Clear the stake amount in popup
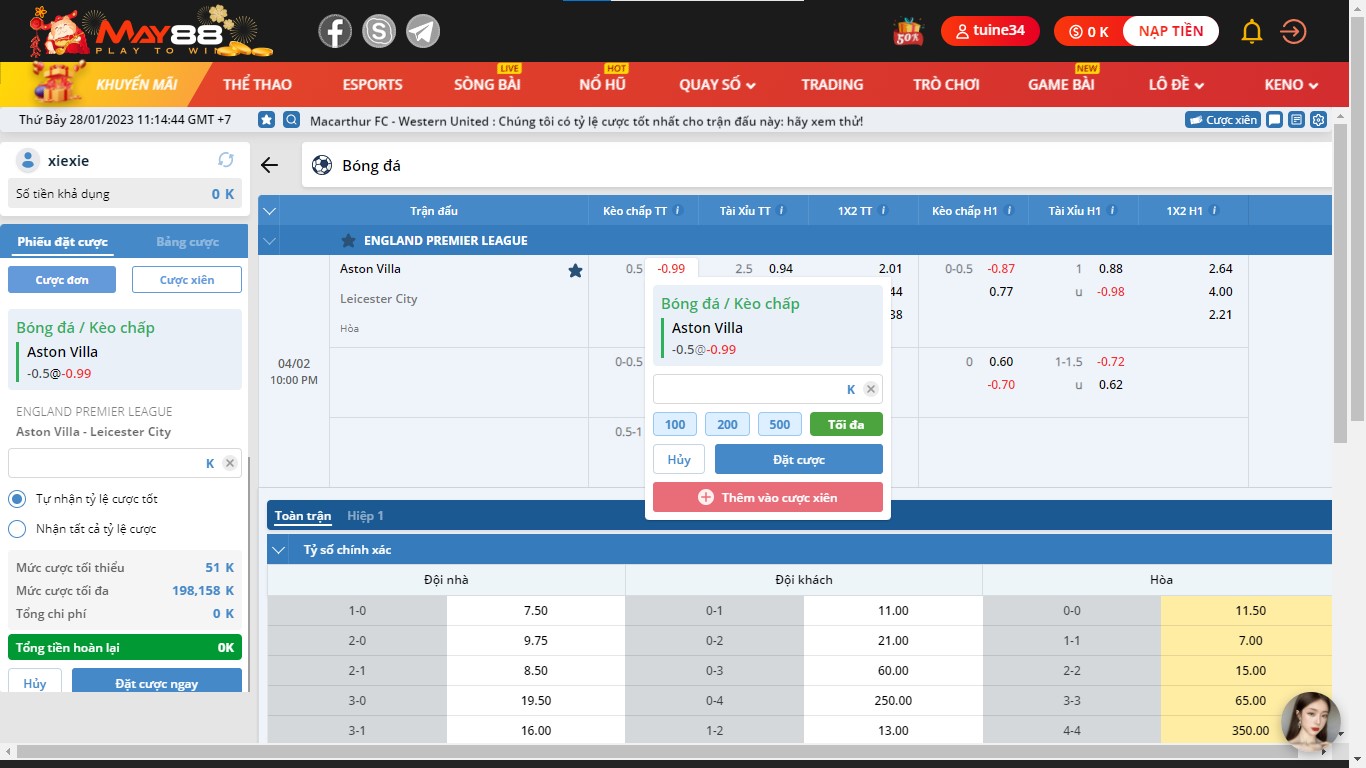1366x768 pixels. coord(870,390)
